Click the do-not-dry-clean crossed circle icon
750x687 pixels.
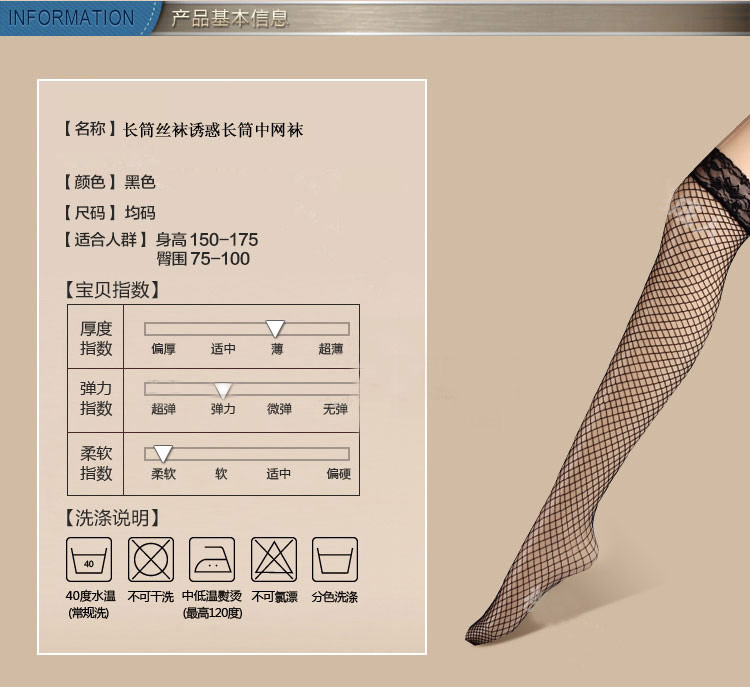click(x=151, y=560)
